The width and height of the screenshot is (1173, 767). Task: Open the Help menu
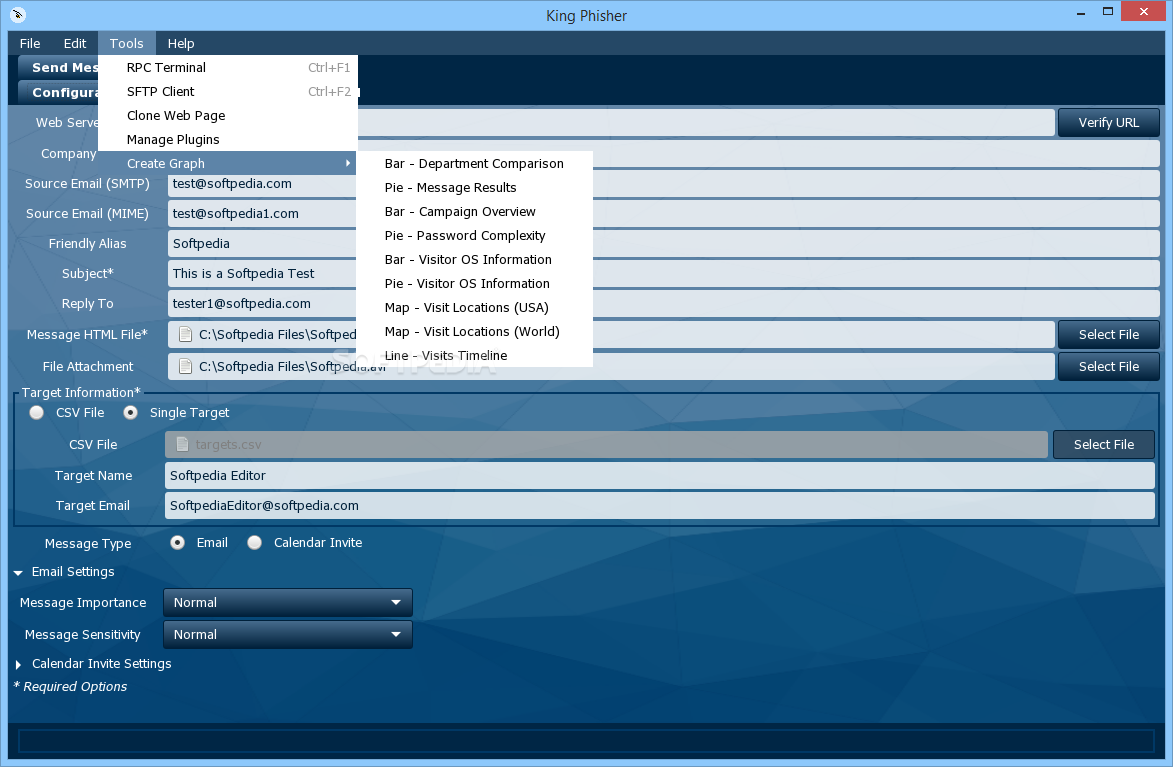coord(181,43)
